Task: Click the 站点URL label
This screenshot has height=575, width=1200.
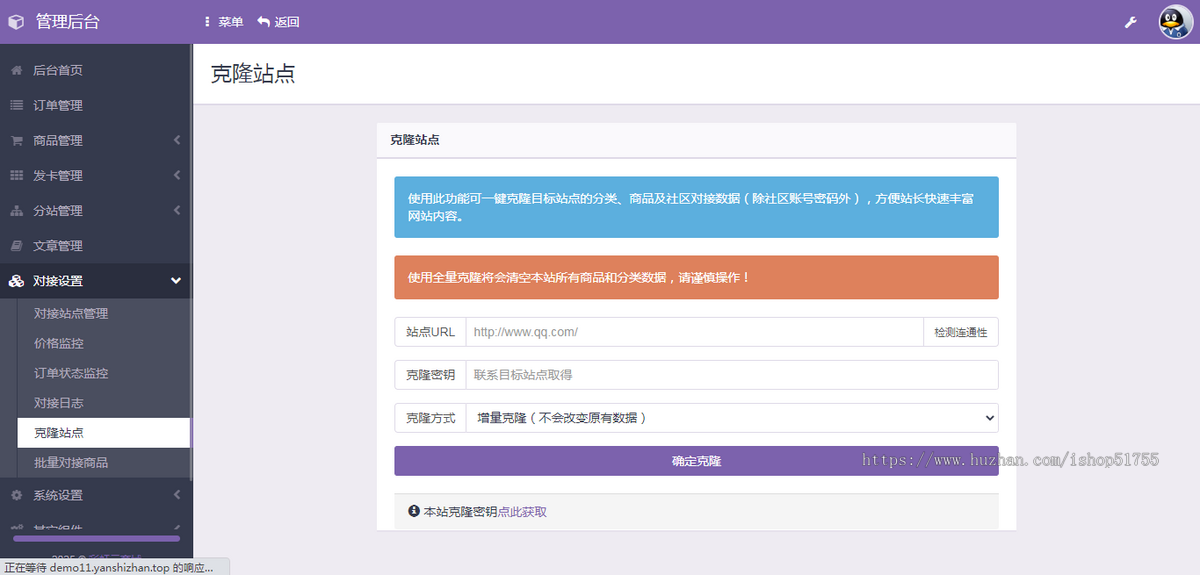Action: 430,332
